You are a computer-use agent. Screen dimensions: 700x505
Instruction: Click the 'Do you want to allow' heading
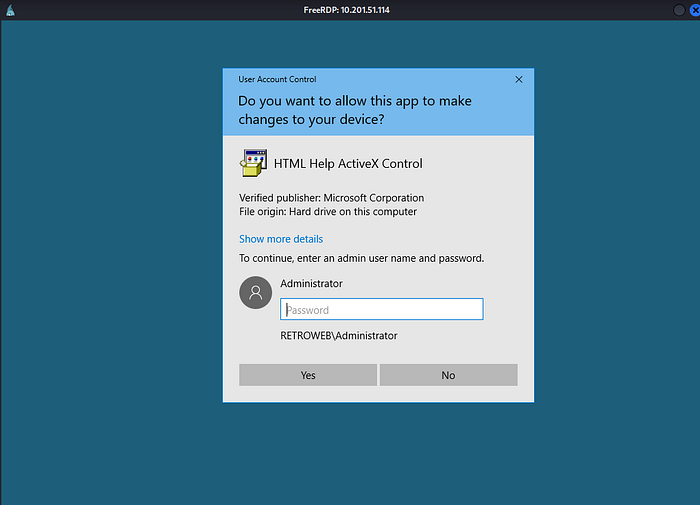(354, 110)
